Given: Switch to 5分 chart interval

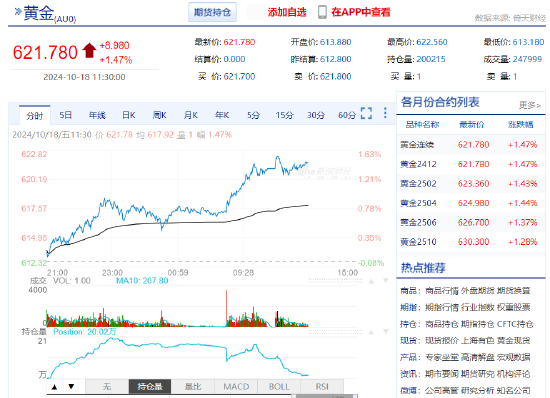Looking at the screenshot, I should point(253,115).
